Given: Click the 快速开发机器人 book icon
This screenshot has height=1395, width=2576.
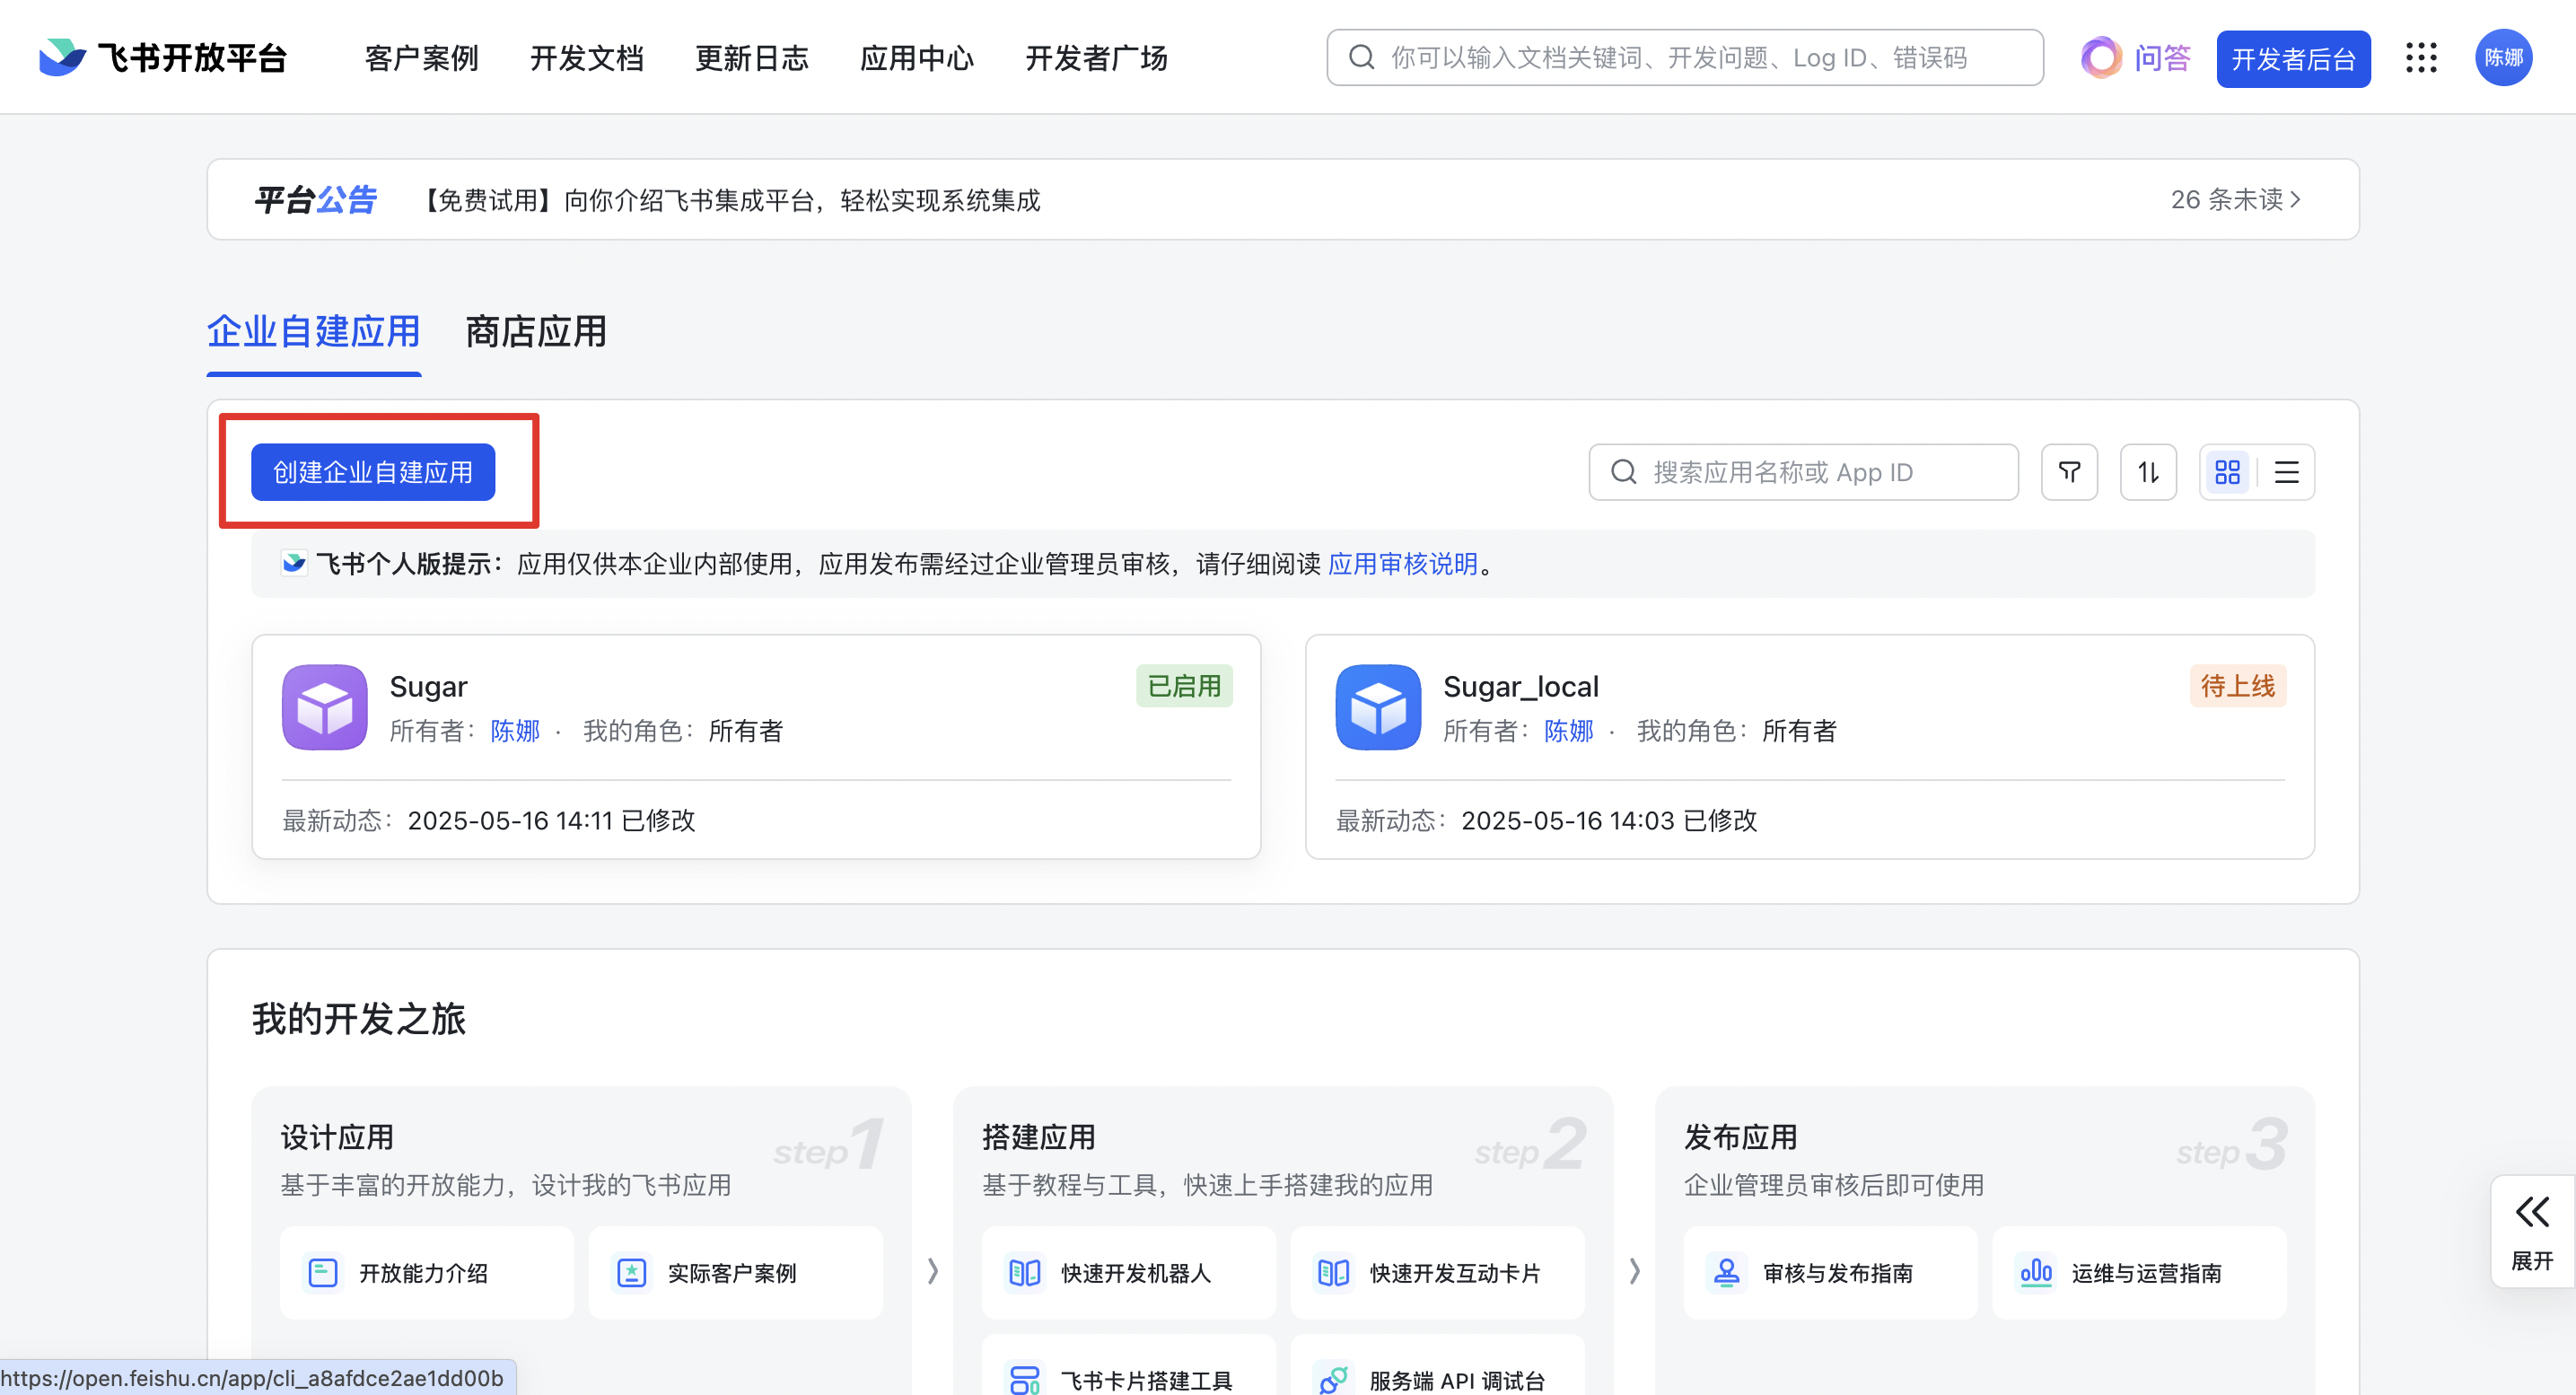Looking at the screenshot, I should point(1025,1272).
